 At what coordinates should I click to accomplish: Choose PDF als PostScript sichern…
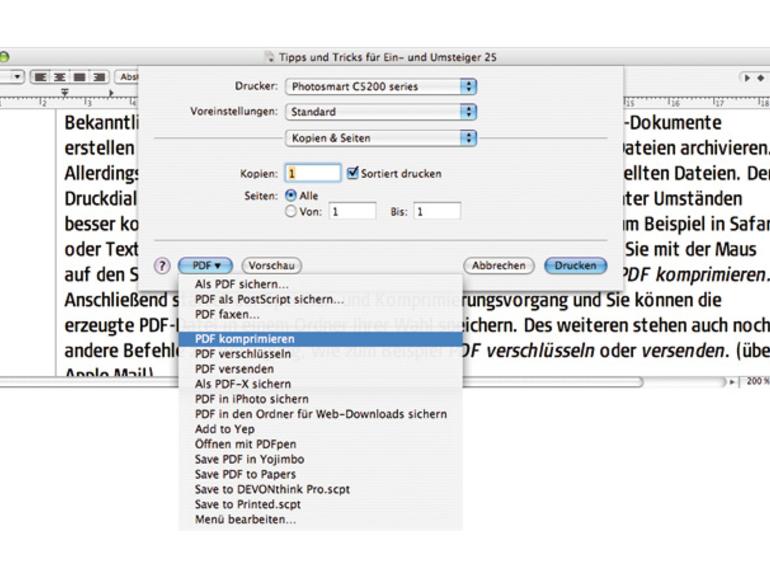pyautogui.click(x=321, y=300)
